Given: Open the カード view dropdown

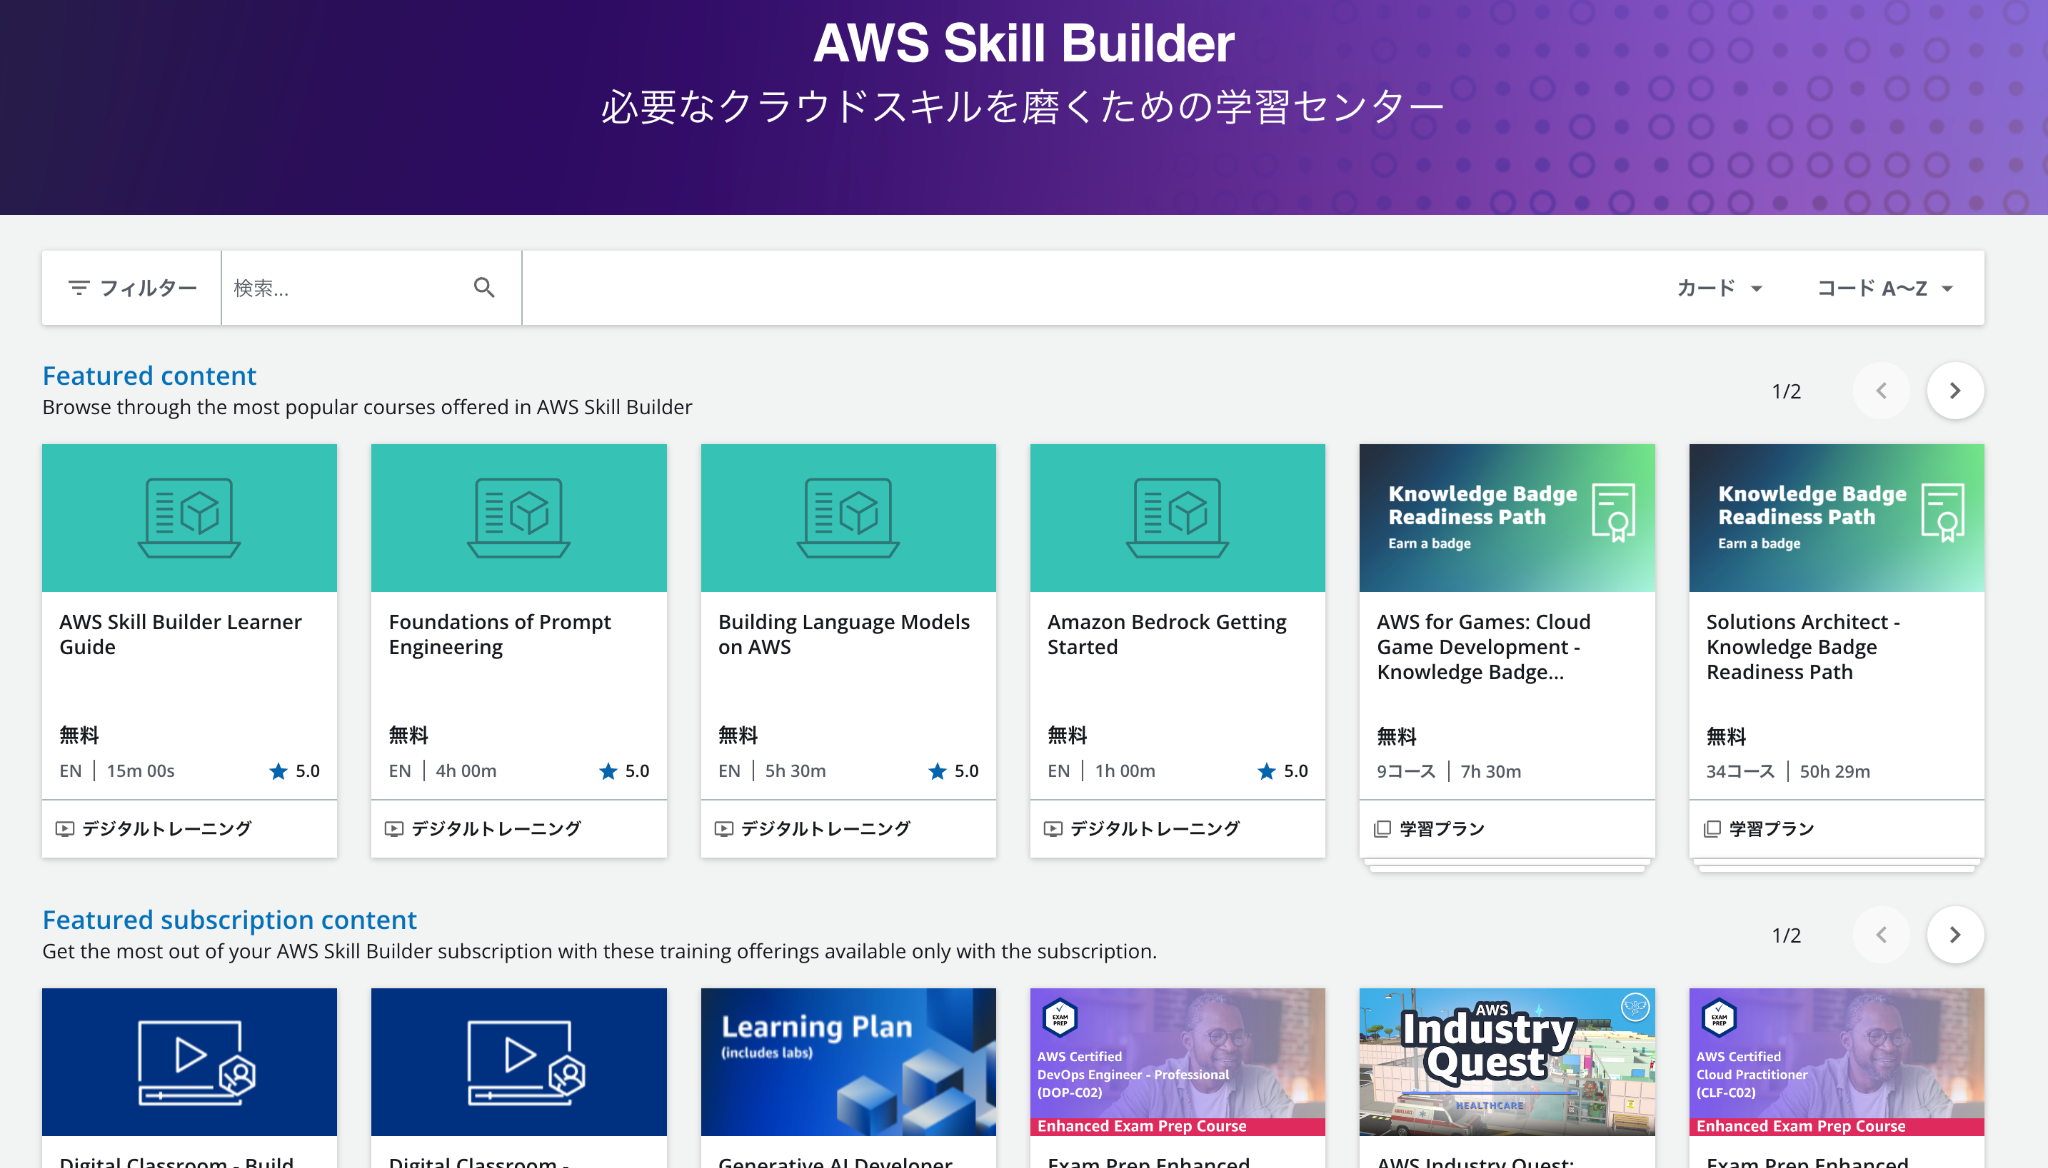Looking at the screenshot, I should coord(1719,288).
